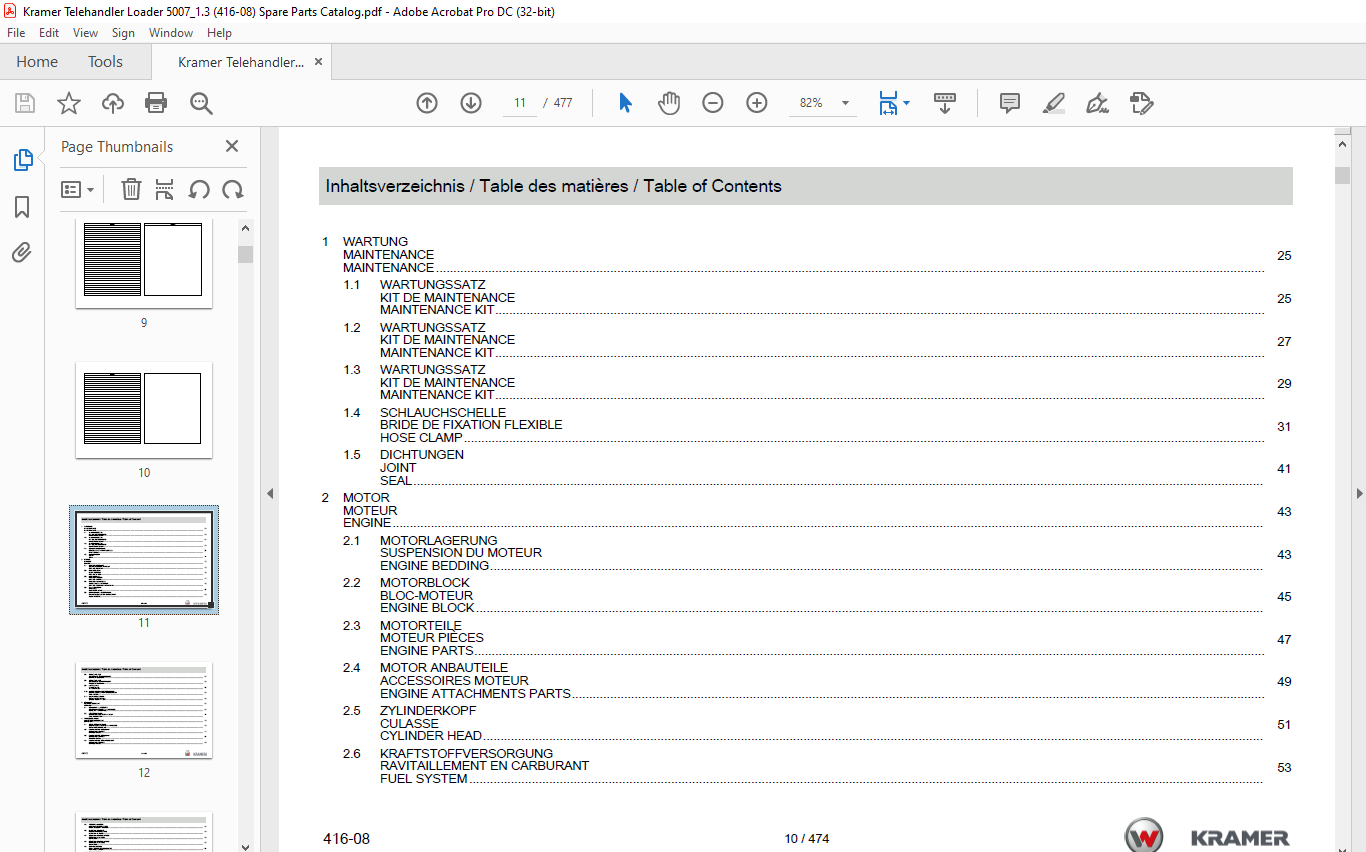The height and width of the screenshot is (852, 1366).
Task: Click the 'HOSE CLAMP' contents entry
Action: [421, 438]
